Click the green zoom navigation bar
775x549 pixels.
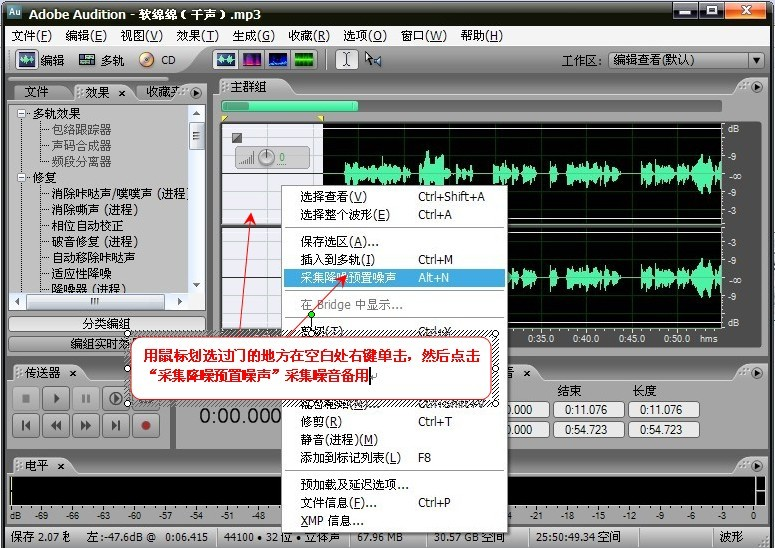[x=290, y=106]
